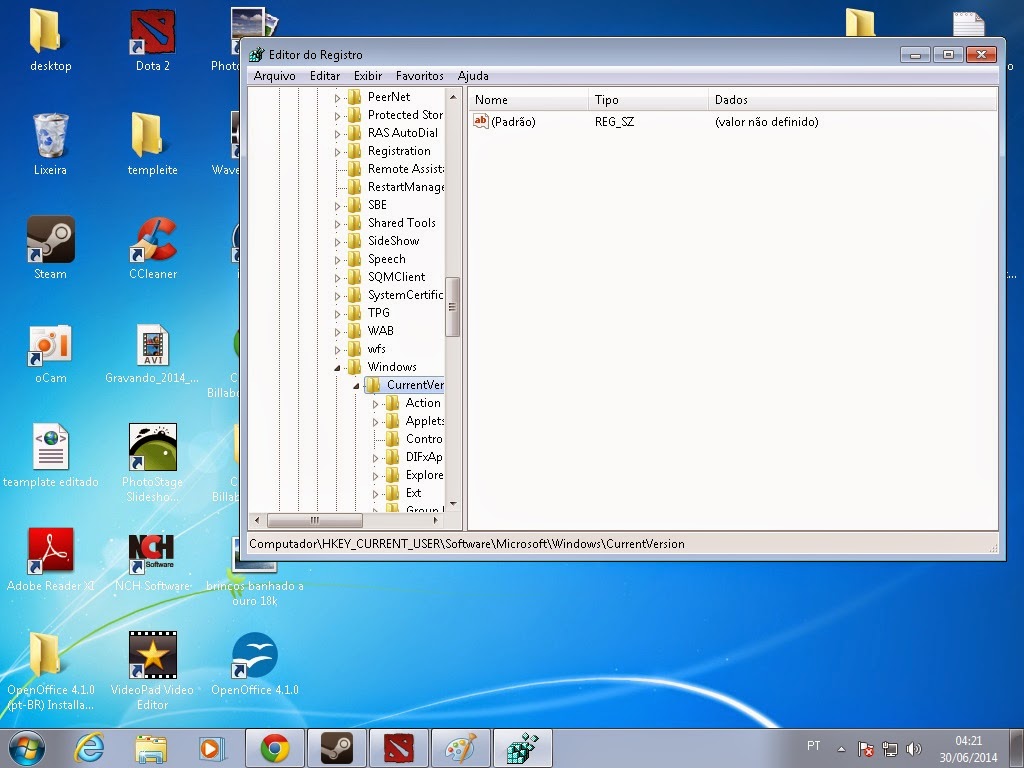Image resolution: width=1024 pixels, height=768 pixels.
Task: Open the templeite folder icon
Action: 152,144
